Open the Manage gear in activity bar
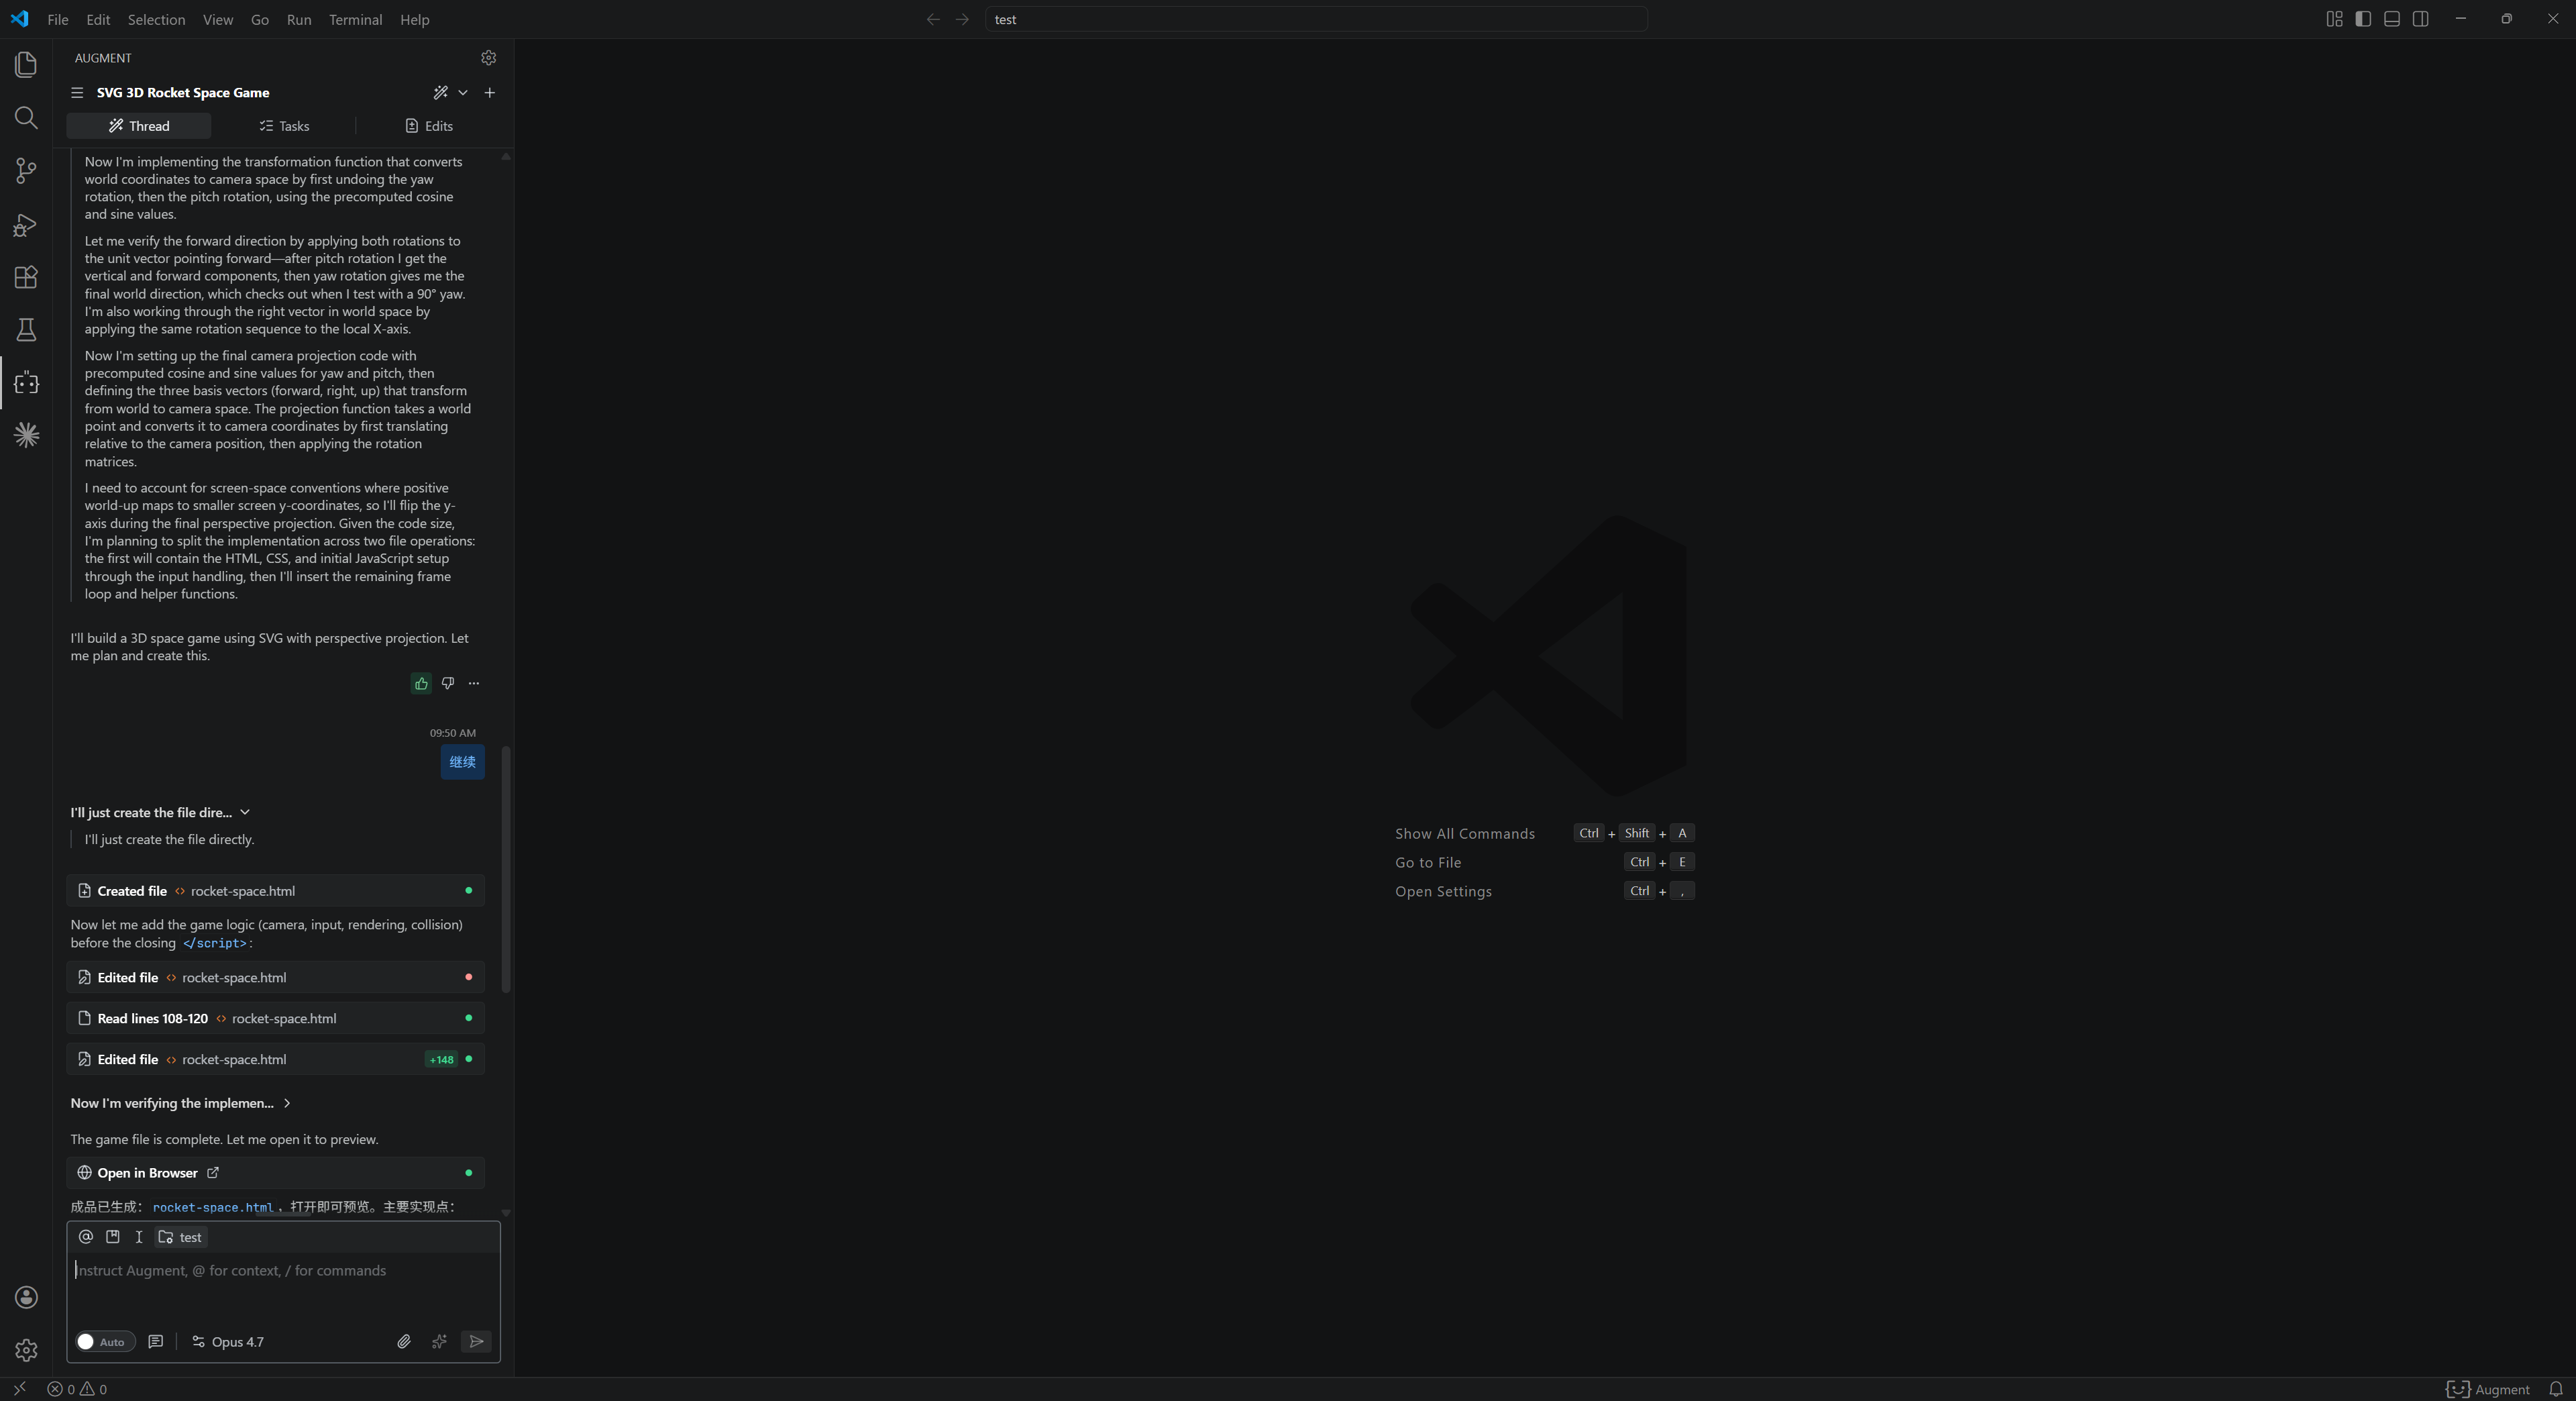Screen dimensions: 2576x1401 26,1350
